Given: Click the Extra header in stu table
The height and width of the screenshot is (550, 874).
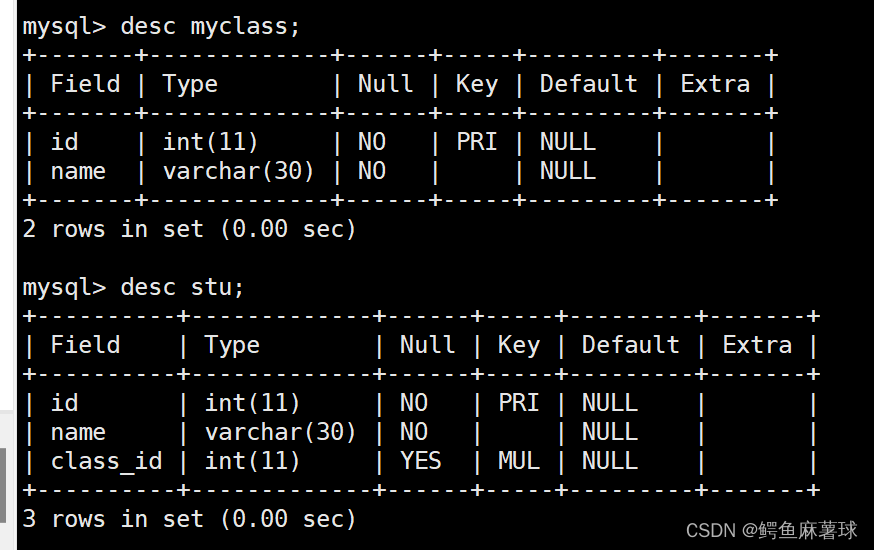Looking at the screenshot, I should (x=756, y=345).
